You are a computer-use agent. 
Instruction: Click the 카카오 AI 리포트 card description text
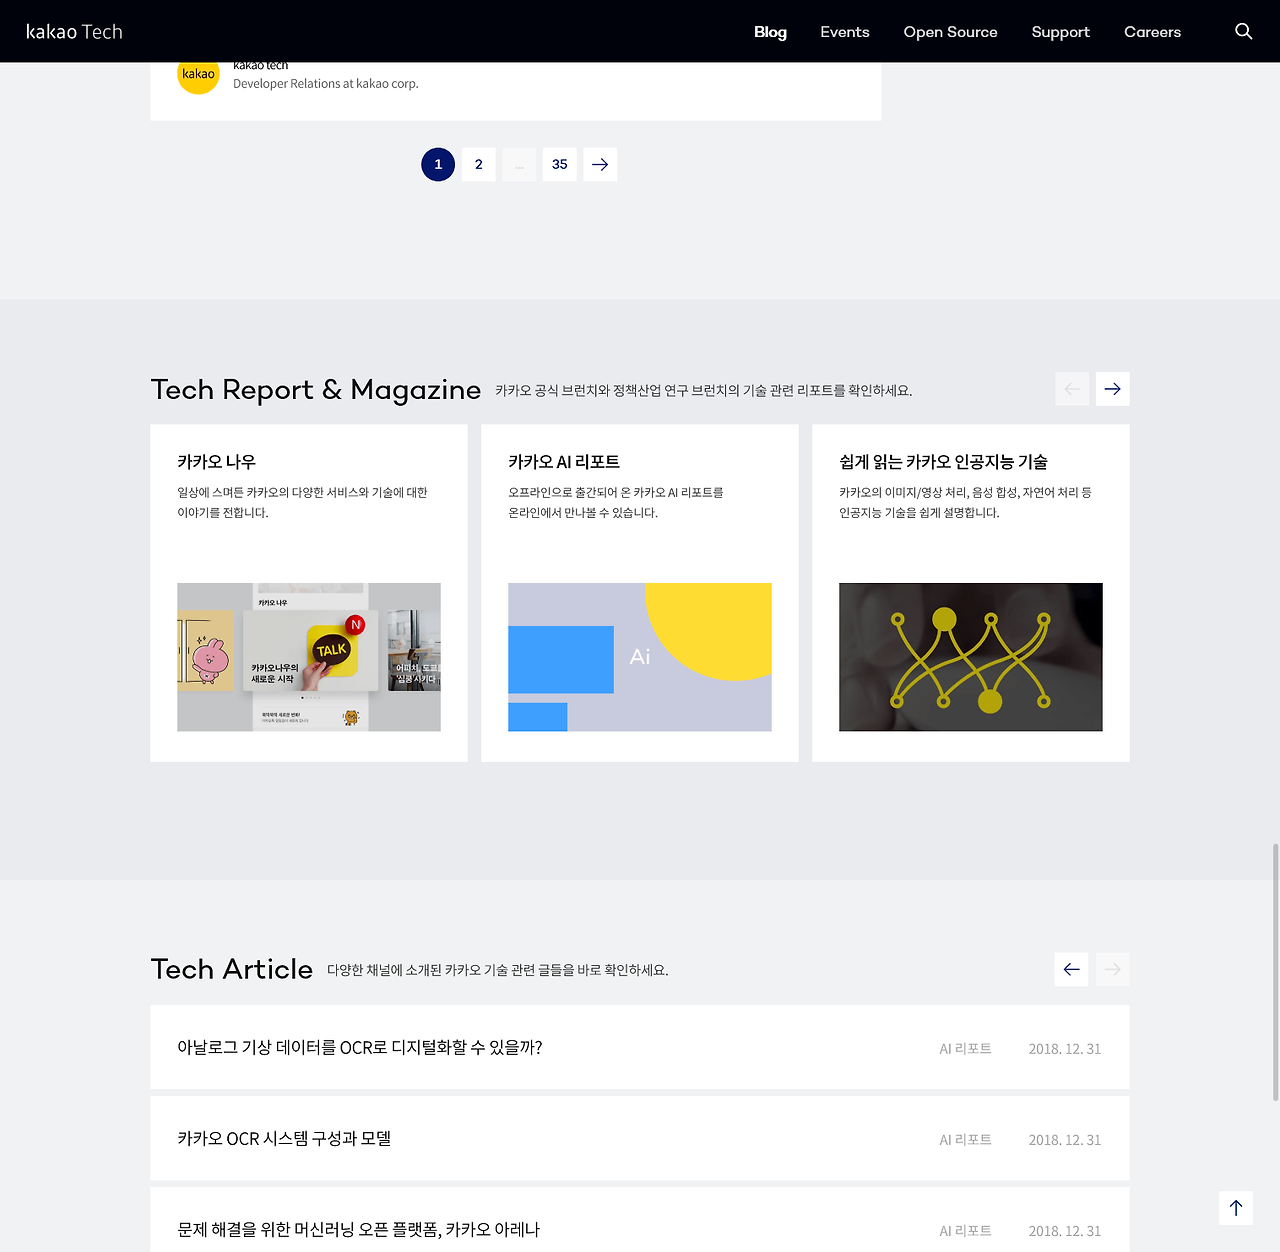tap(616, 502)
